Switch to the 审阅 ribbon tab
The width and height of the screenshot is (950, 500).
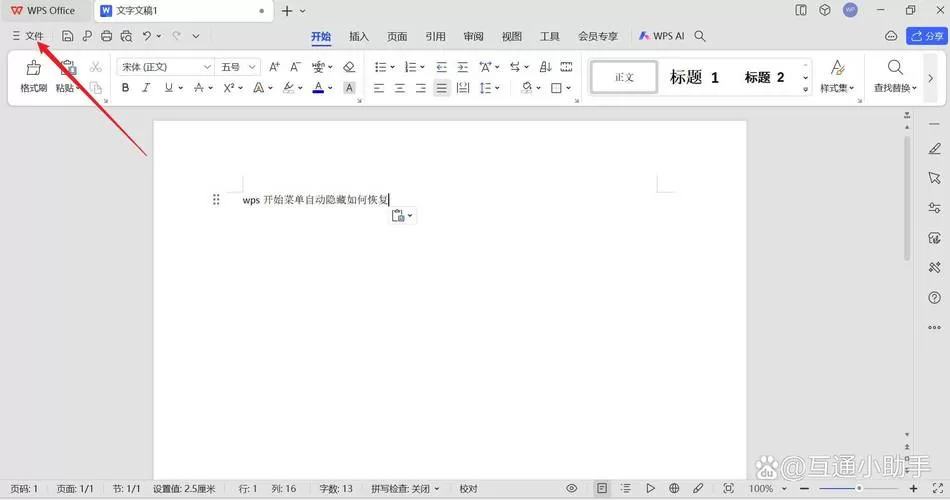tap(473, 36)
